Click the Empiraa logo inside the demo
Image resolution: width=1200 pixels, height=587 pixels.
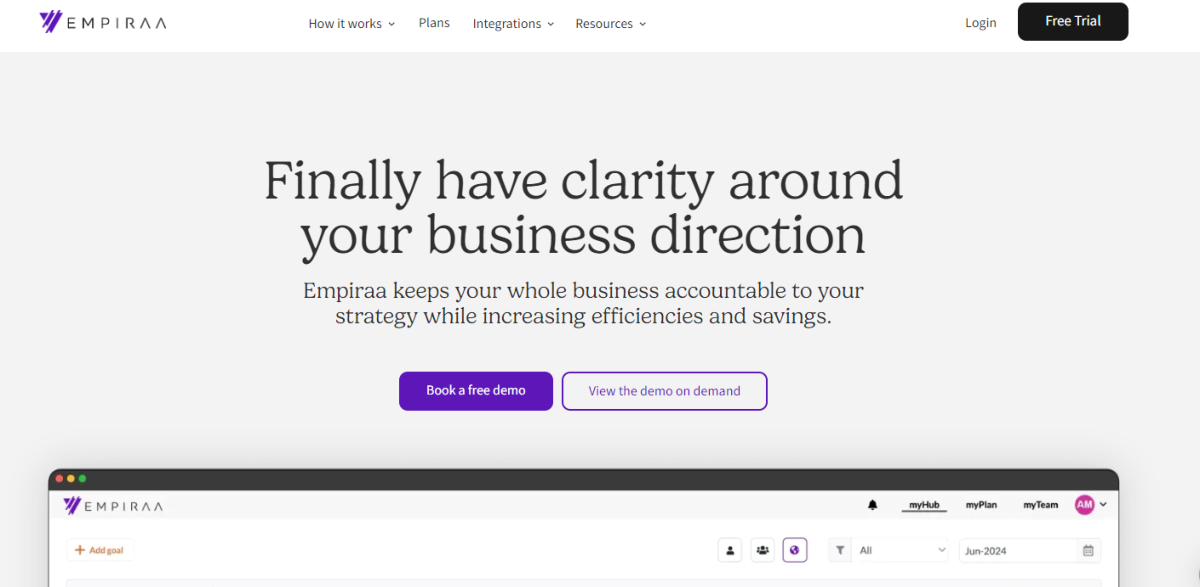pyautogui.click(x=113, y=506)
